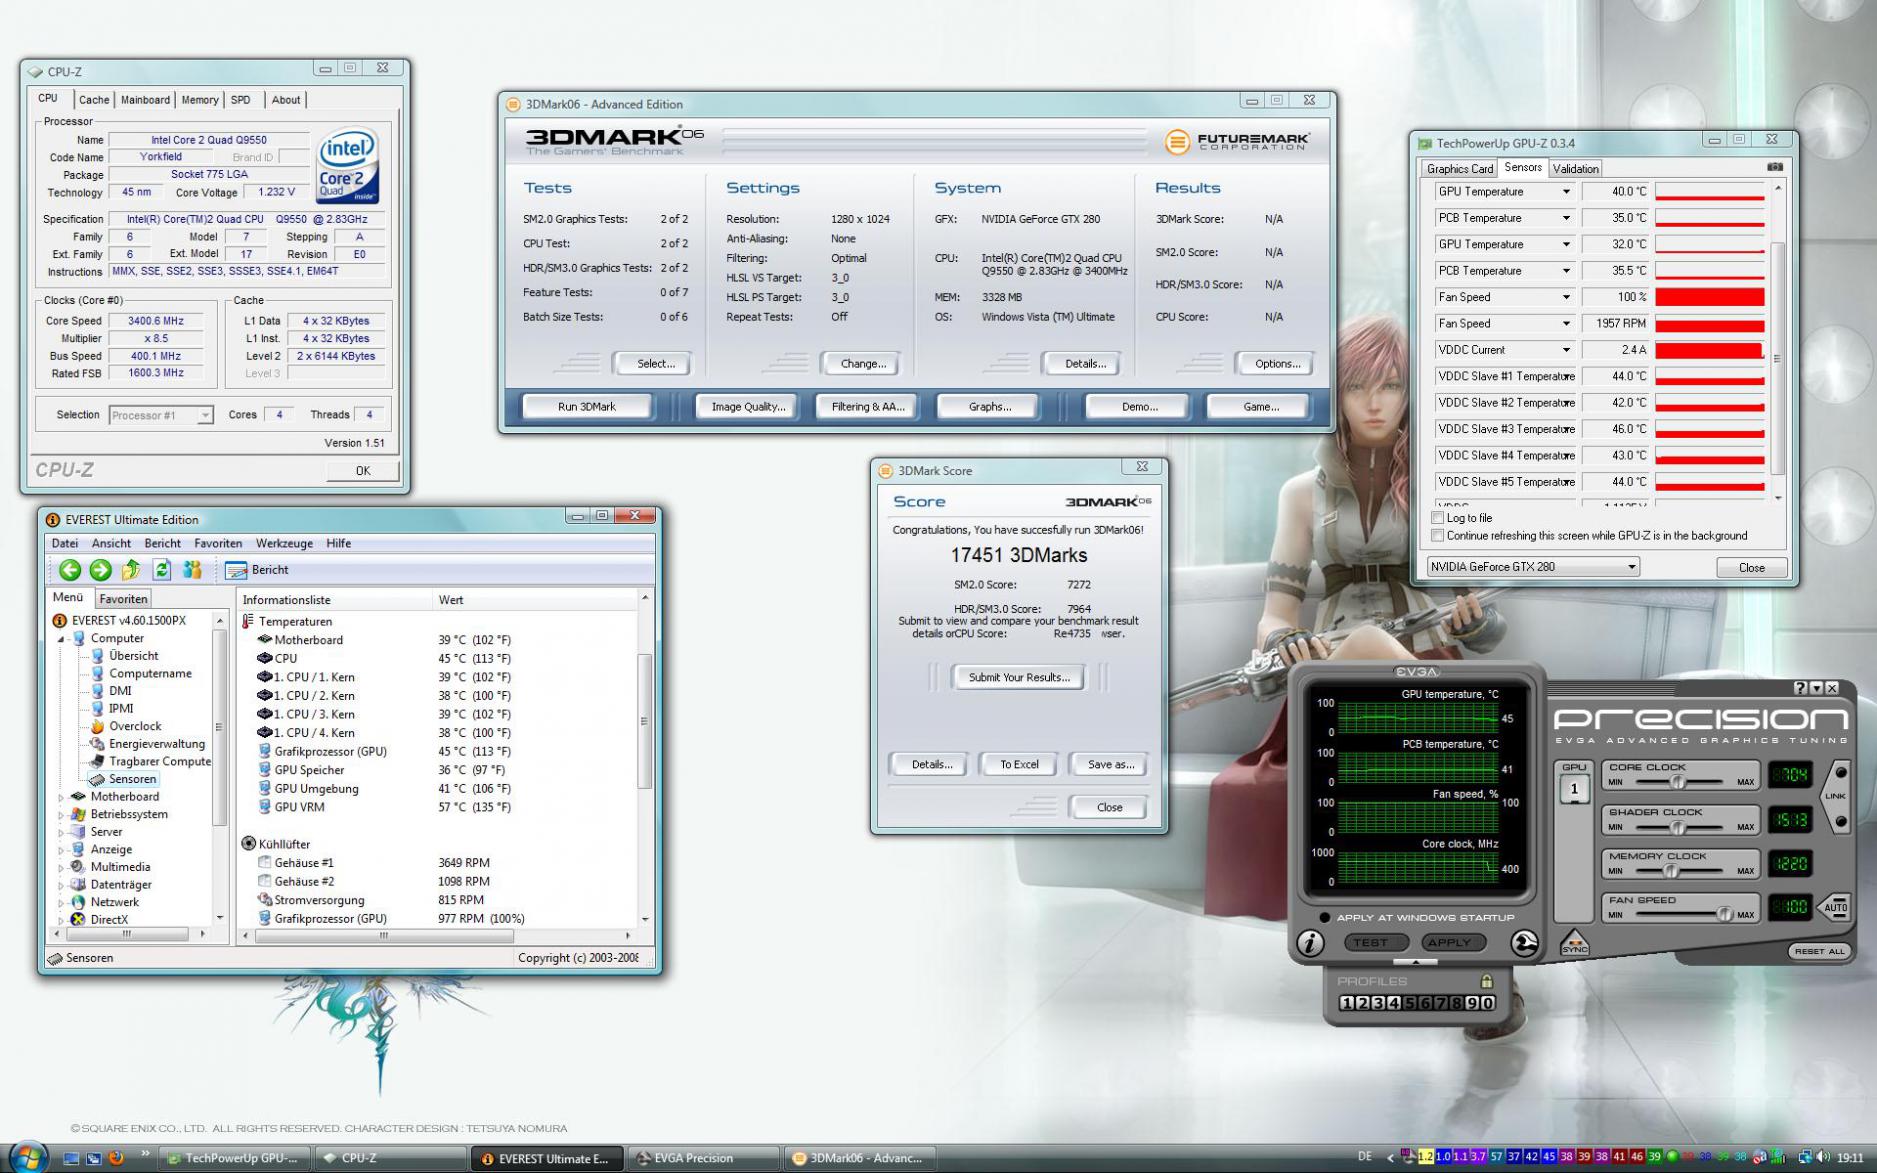The width and height of the screenshot is (1877, 1173).
Task: Expand the Multimedia tree node
Action: (x=61, y=867)
